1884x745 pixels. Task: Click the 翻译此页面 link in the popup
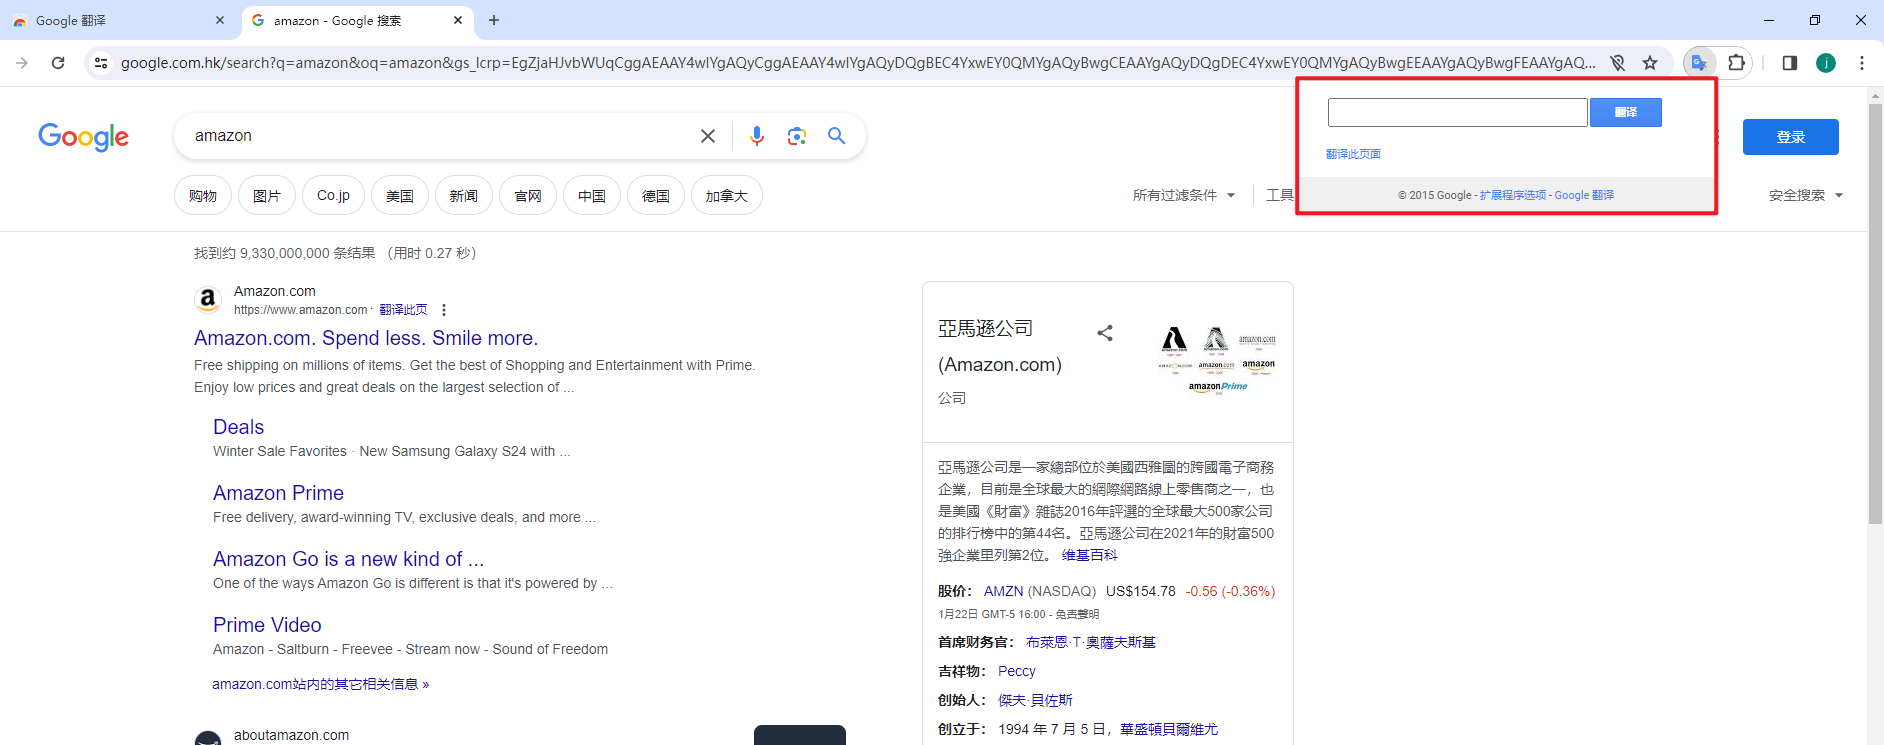click(x=1353, y=154)
